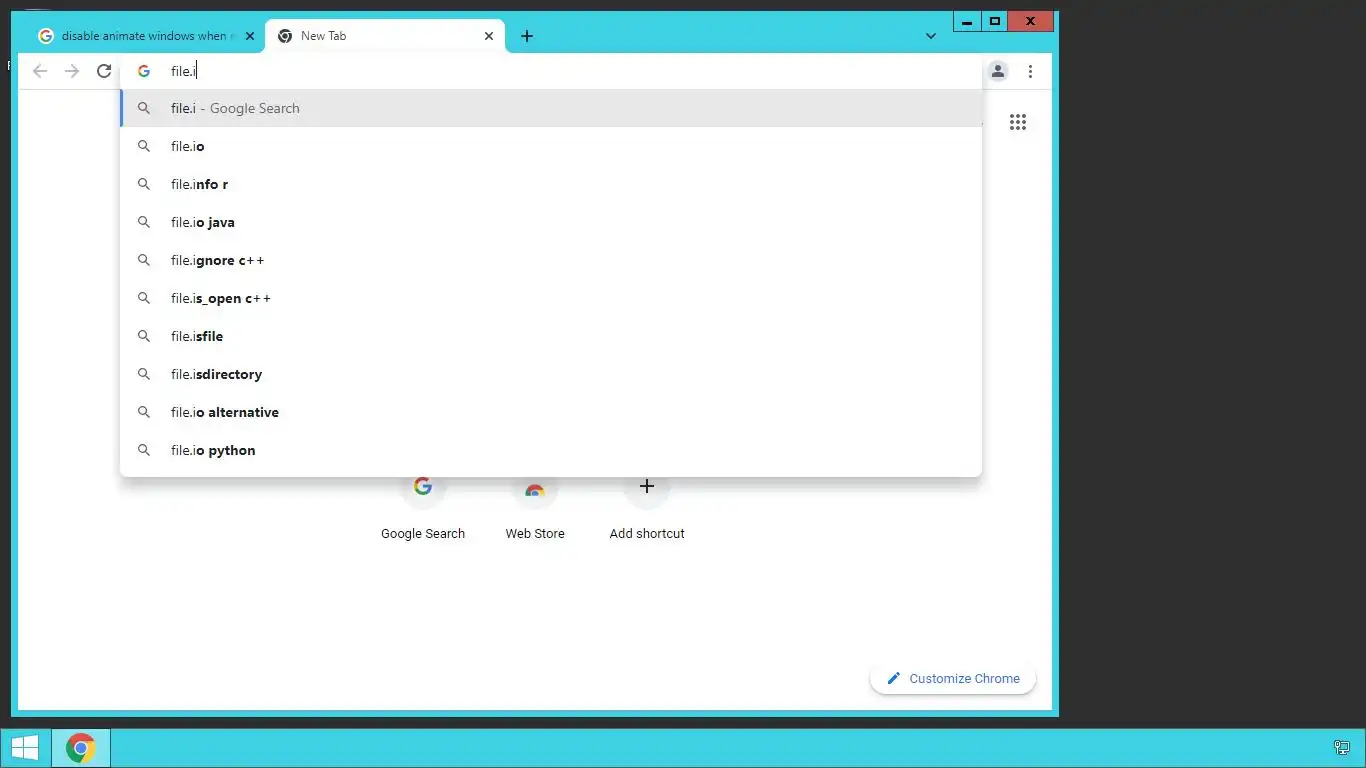The height and width of the screenshot is (768, 1366).
Task: Click the Chrome taskbar icon
Action: [x=81, y=748]
